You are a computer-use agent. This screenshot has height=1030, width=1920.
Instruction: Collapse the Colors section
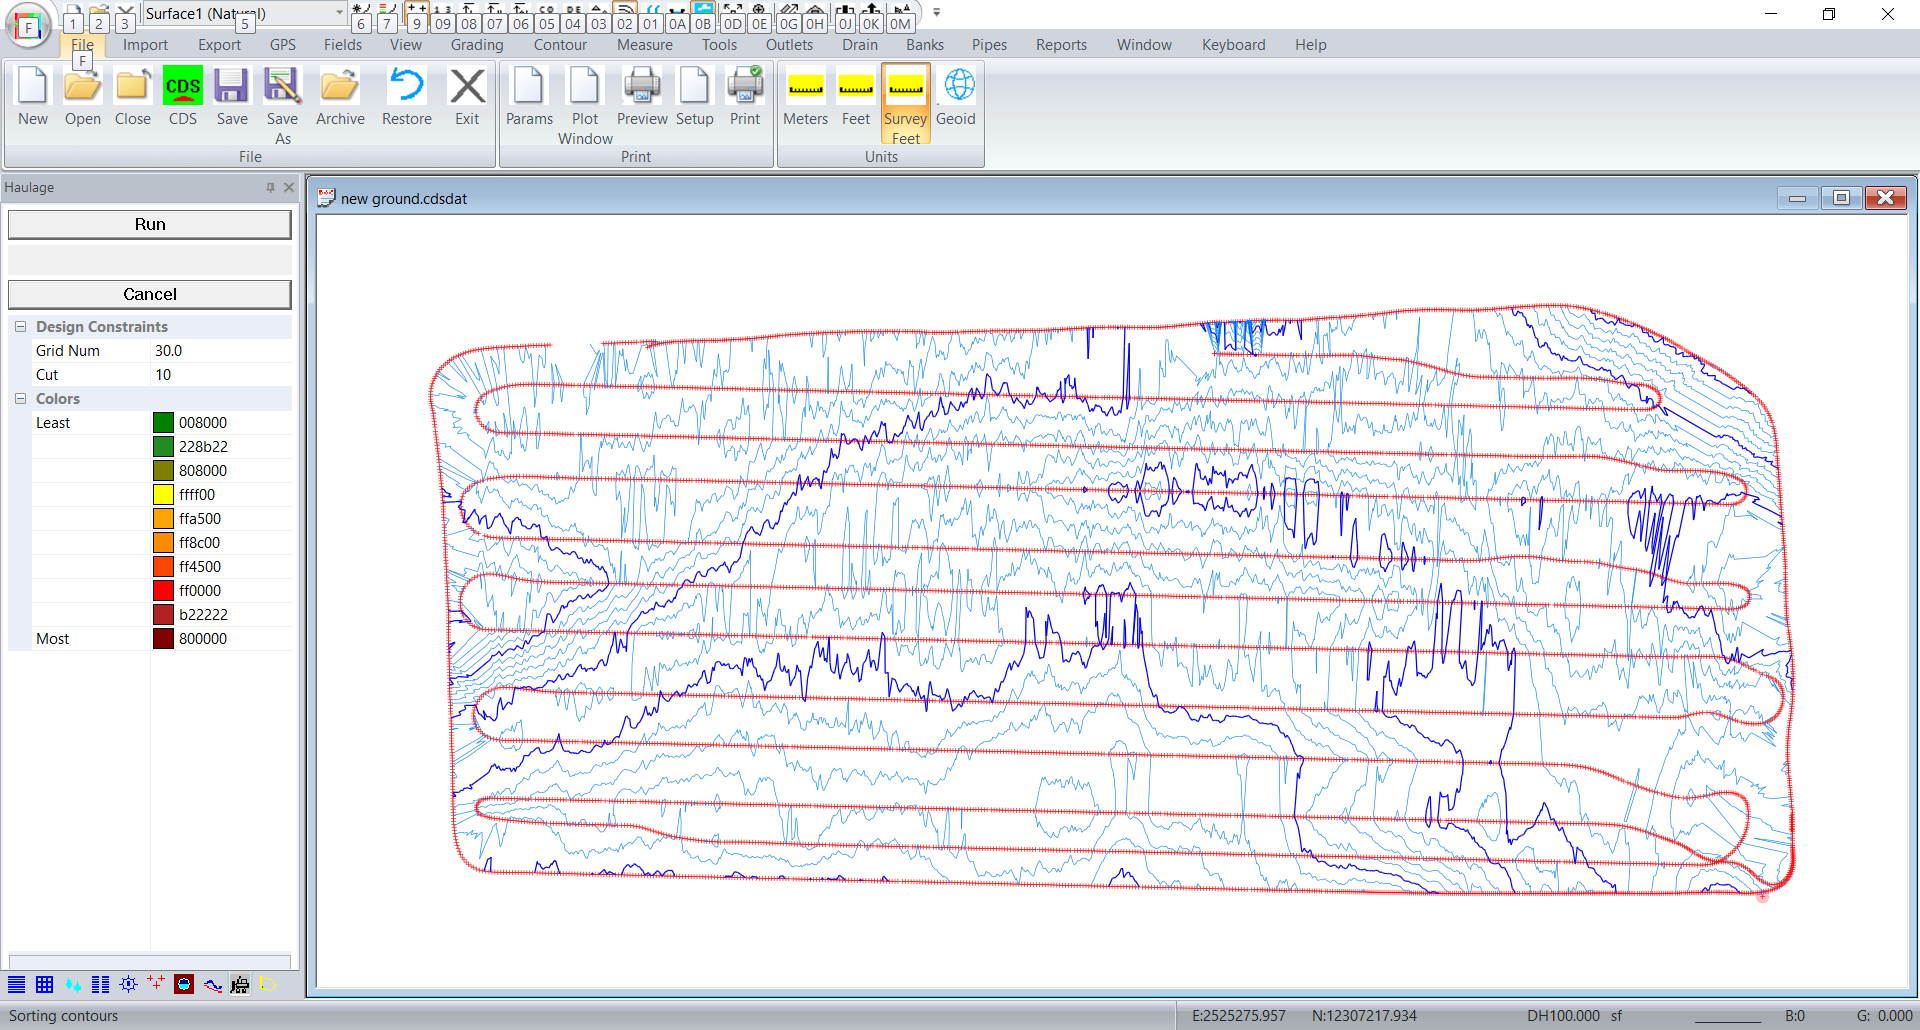20,399
